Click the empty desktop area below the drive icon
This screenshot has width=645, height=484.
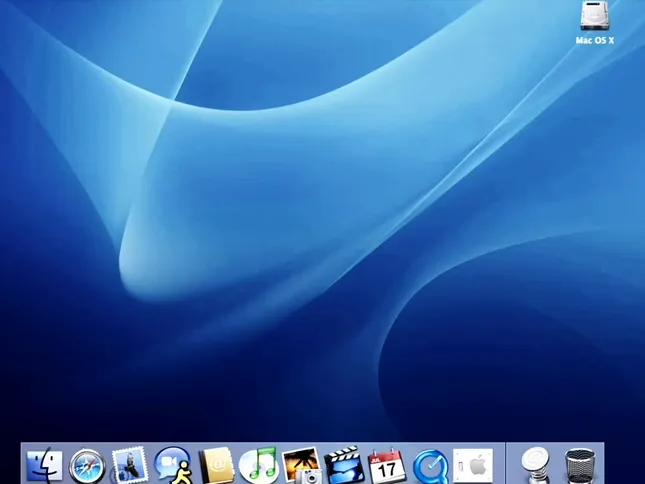pos(595,120)
